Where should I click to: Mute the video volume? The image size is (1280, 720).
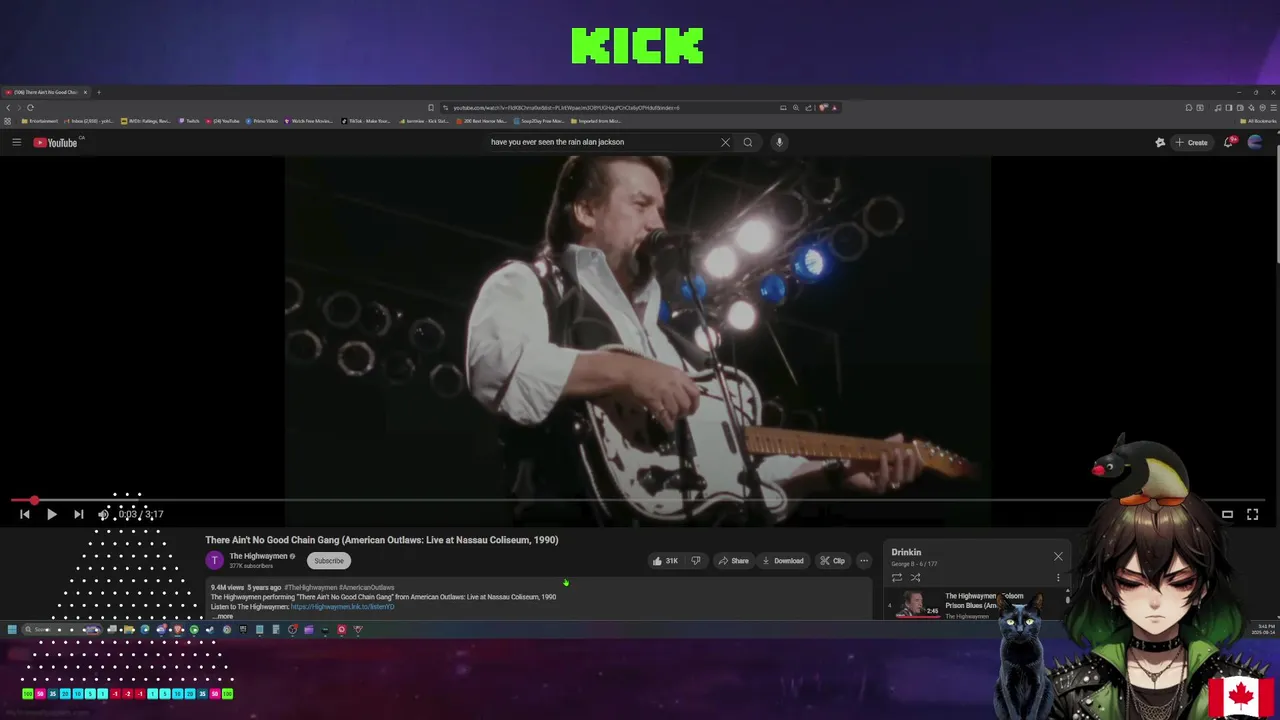tap(103, 514)
